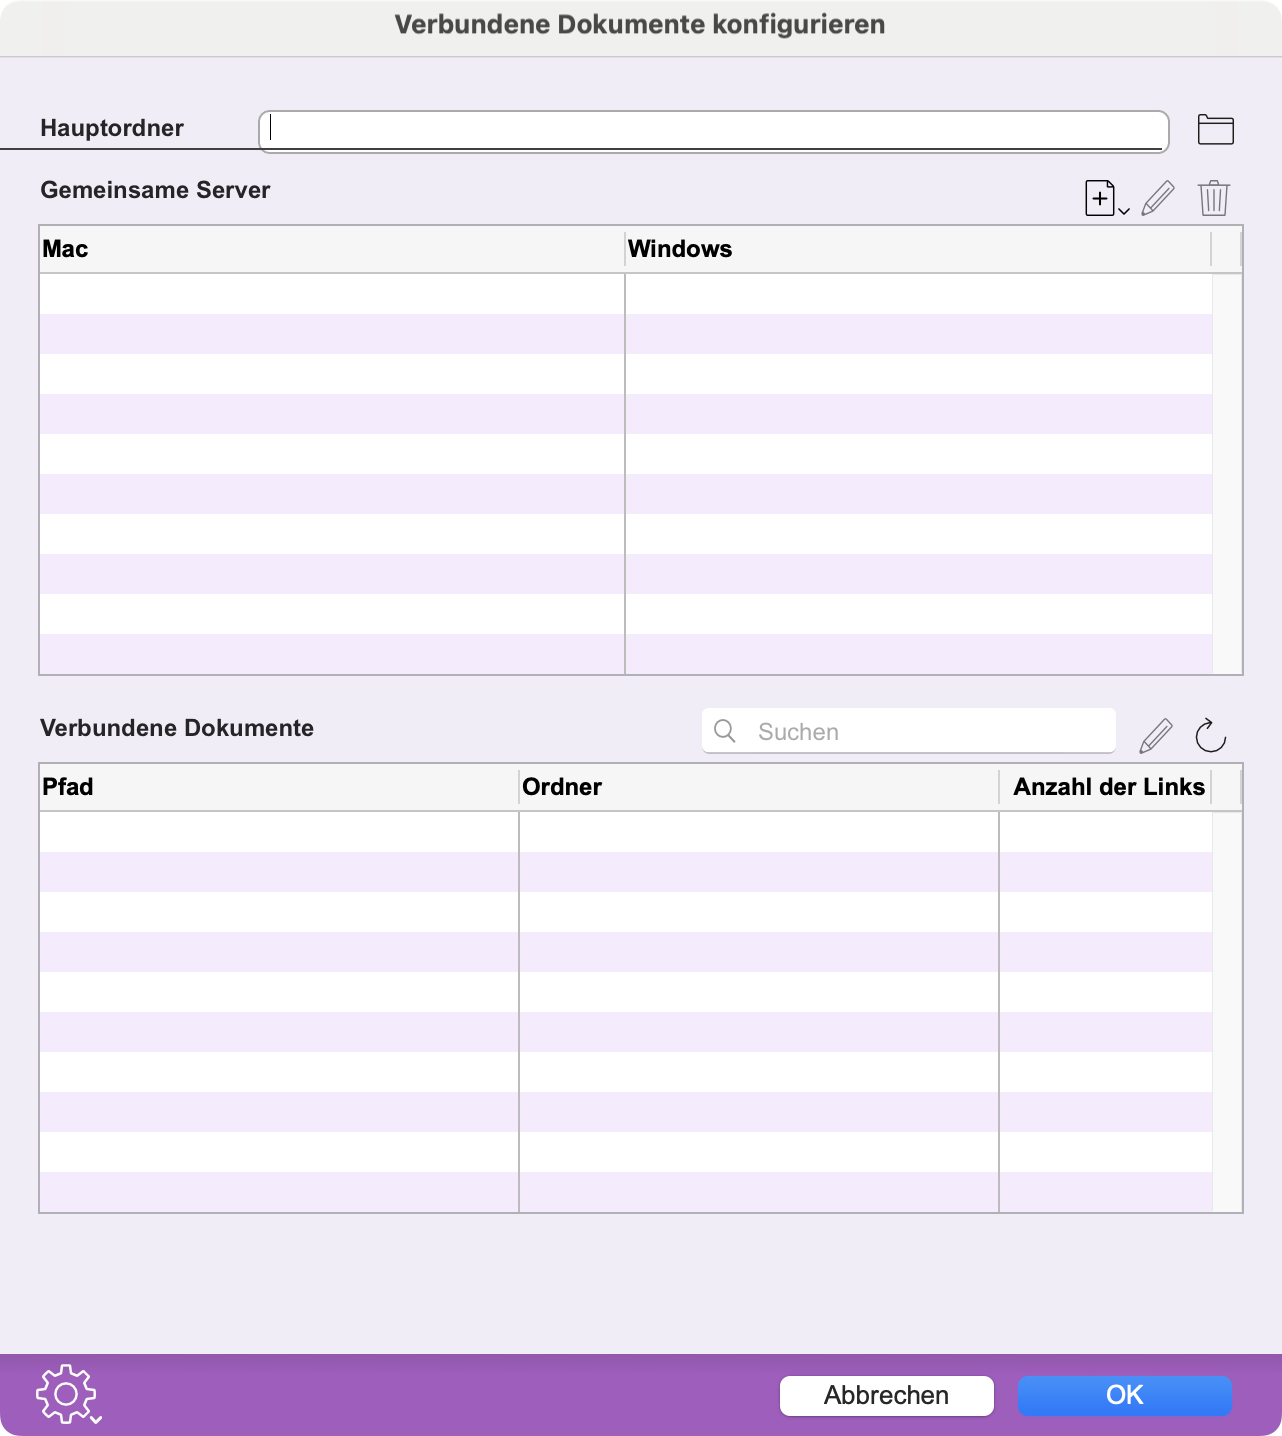Open folder browser for Hauptordner
Image resolution: width=1282 pixels, height=1436 pixels.
tap(1215, 130)
